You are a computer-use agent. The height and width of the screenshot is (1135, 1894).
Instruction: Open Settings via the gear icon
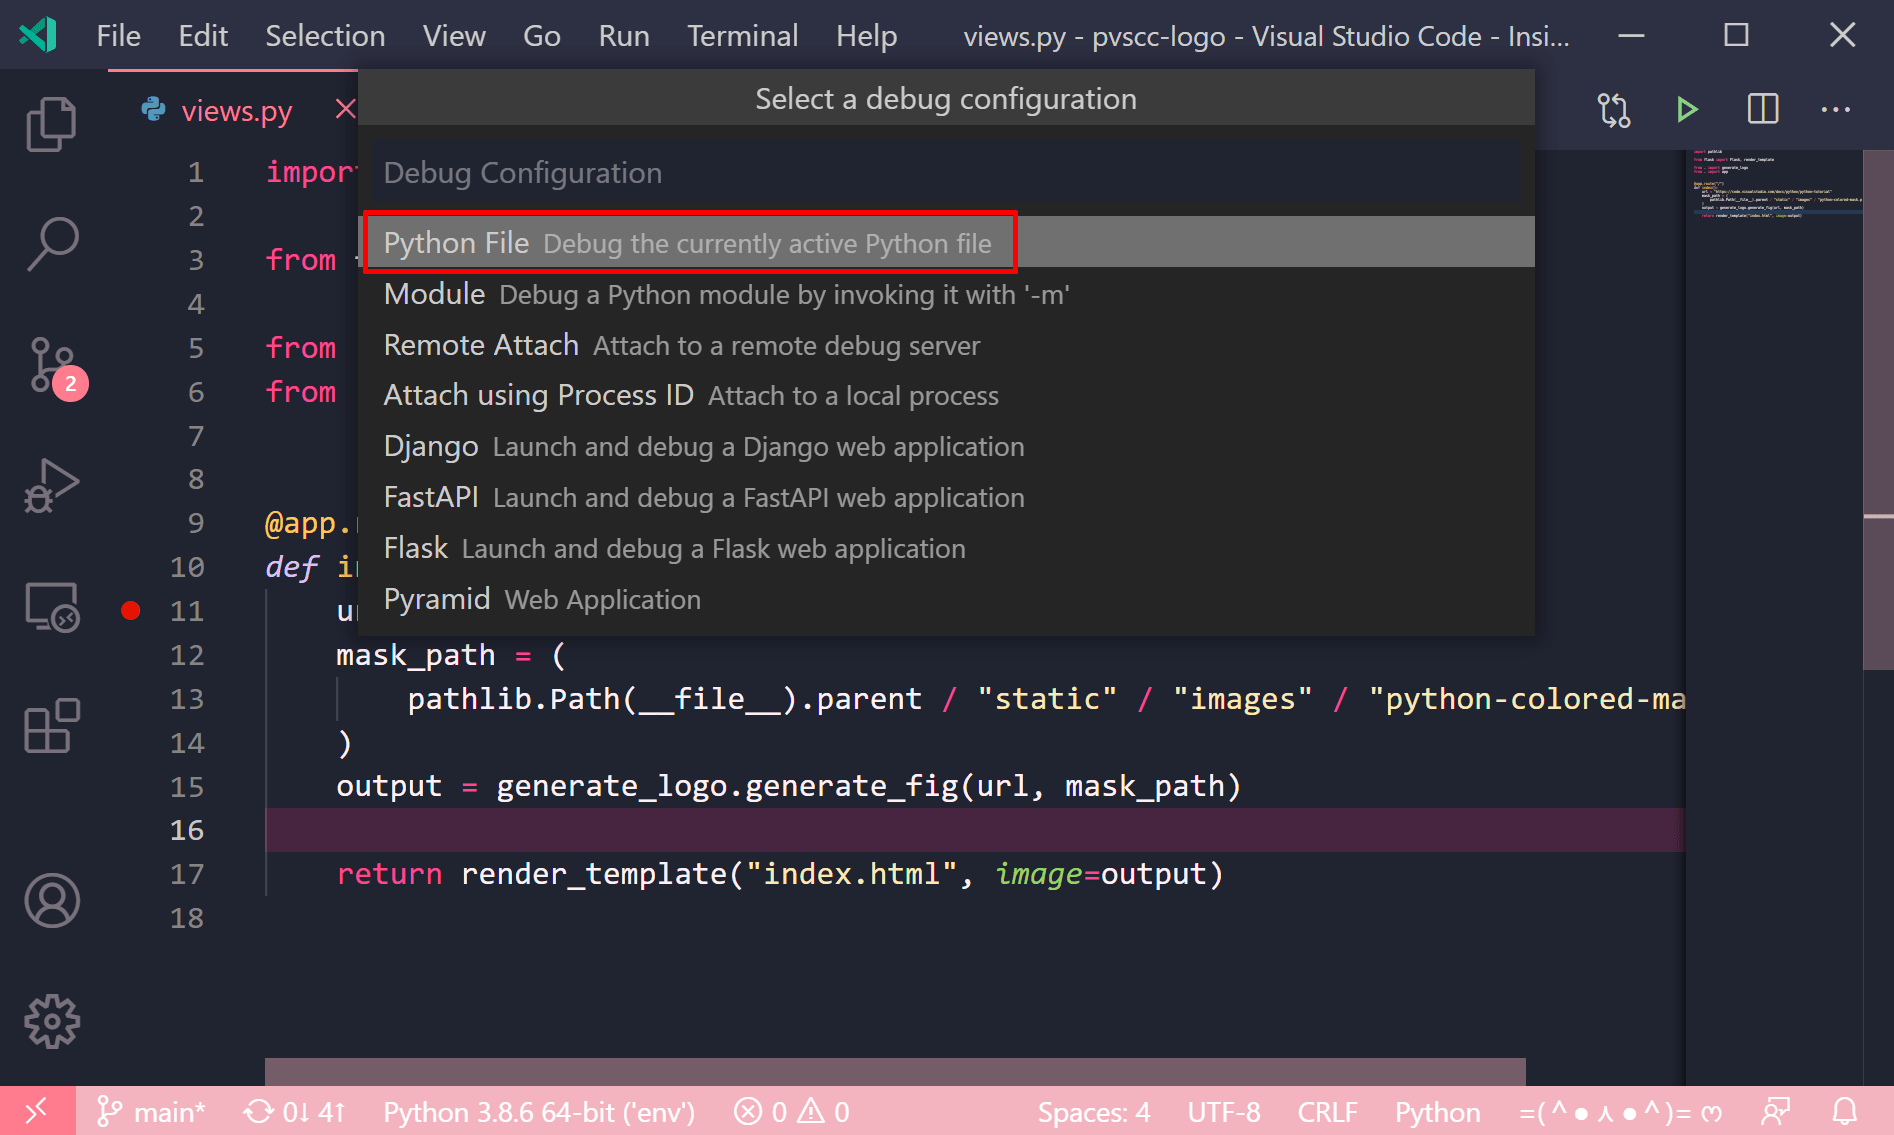click(x=51, y=1020)
